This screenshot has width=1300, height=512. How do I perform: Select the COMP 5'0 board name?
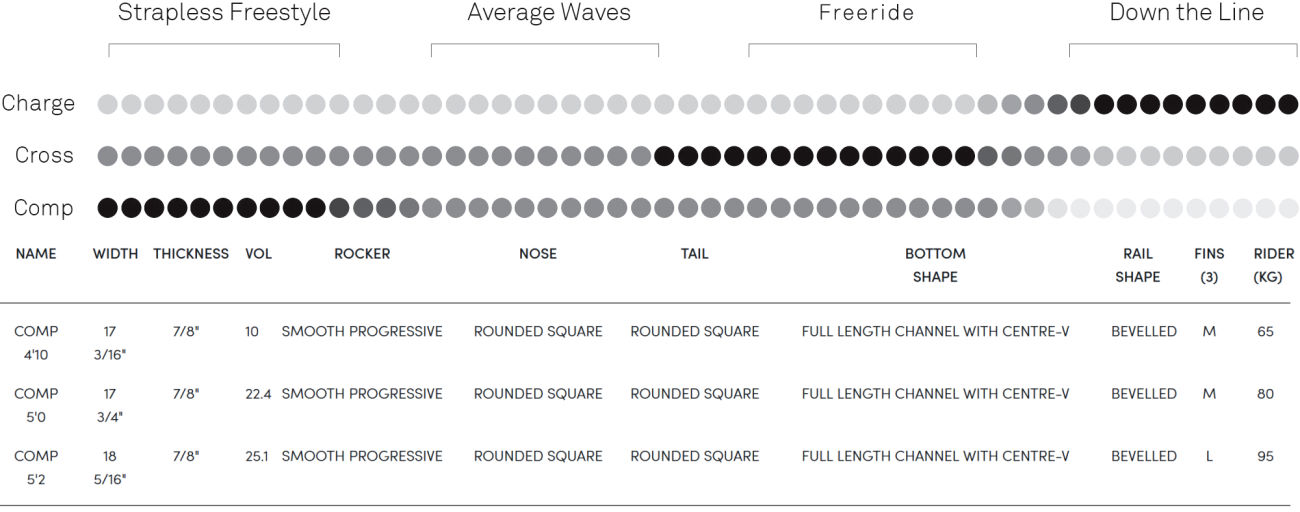tap(36, 405)
